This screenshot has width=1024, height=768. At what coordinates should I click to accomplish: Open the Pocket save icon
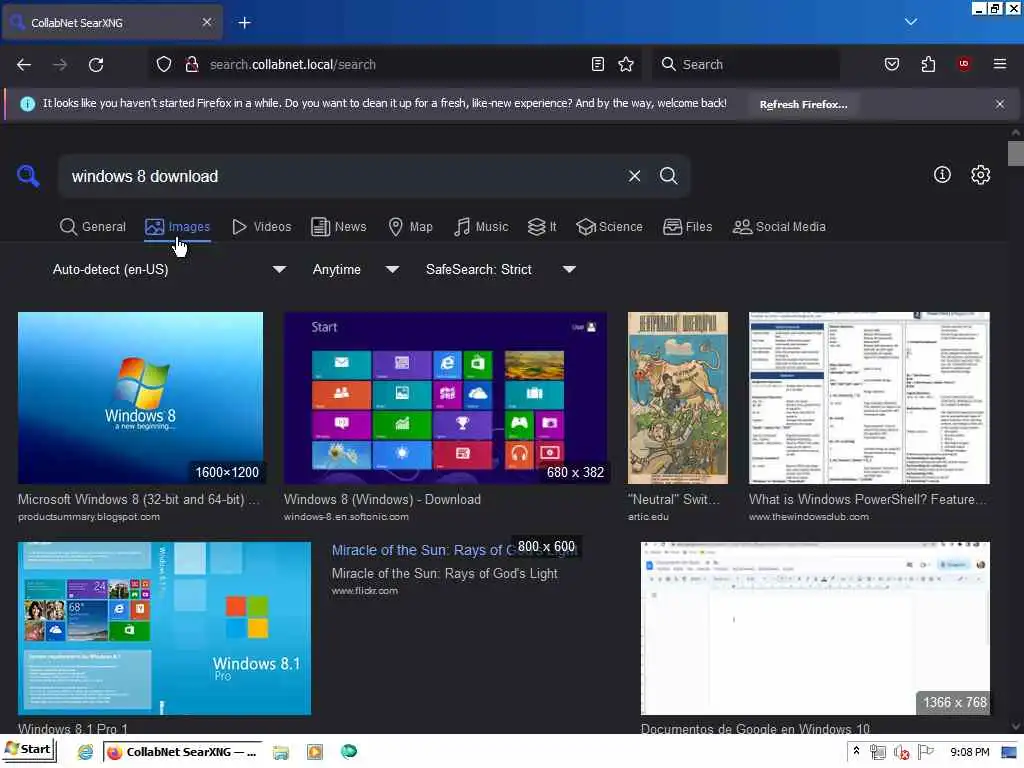892,64
